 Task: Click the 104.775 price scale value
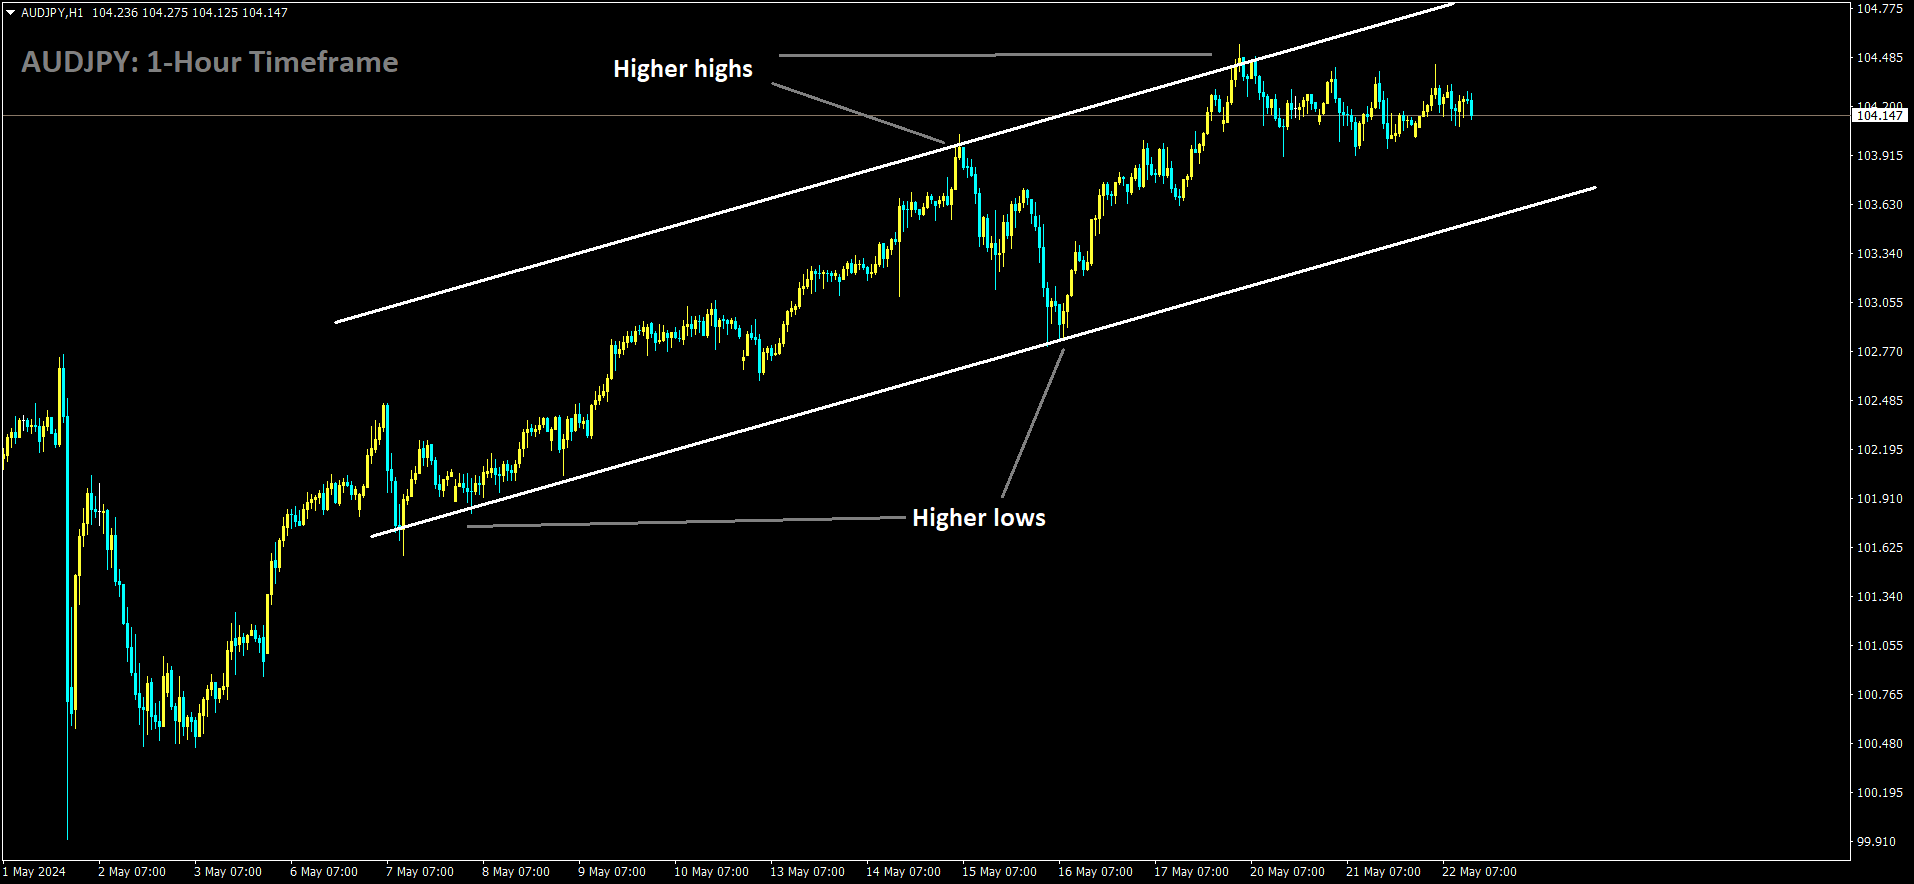coord(1880,9)
